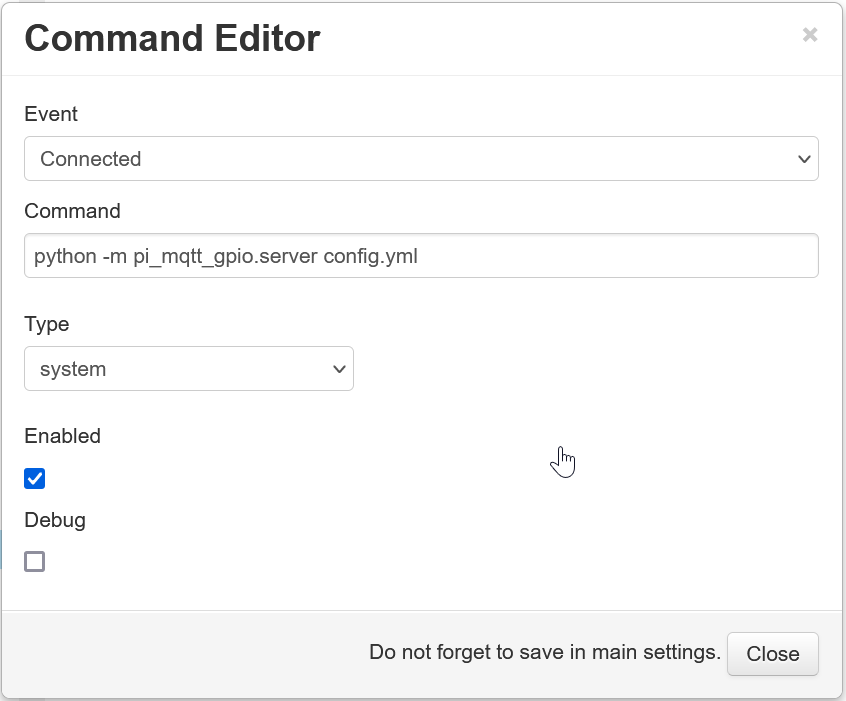Click the Debug label text
The image size is (846, 701).
coord(55,521)
